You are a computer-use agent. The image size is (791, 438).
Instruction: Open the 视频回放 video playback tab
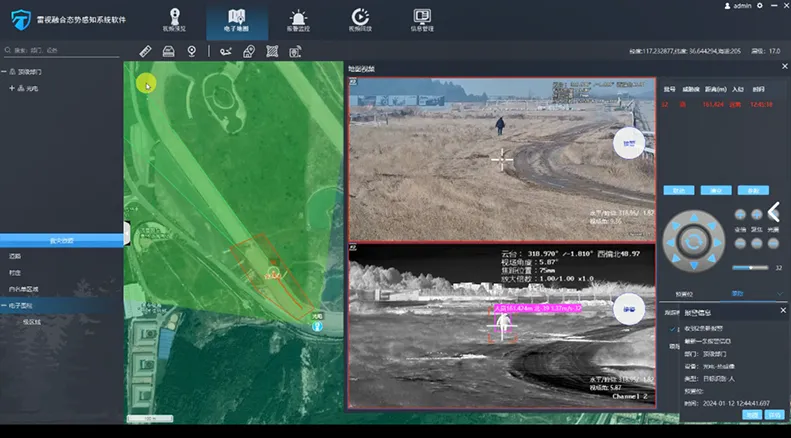click(x=360, y=20)
